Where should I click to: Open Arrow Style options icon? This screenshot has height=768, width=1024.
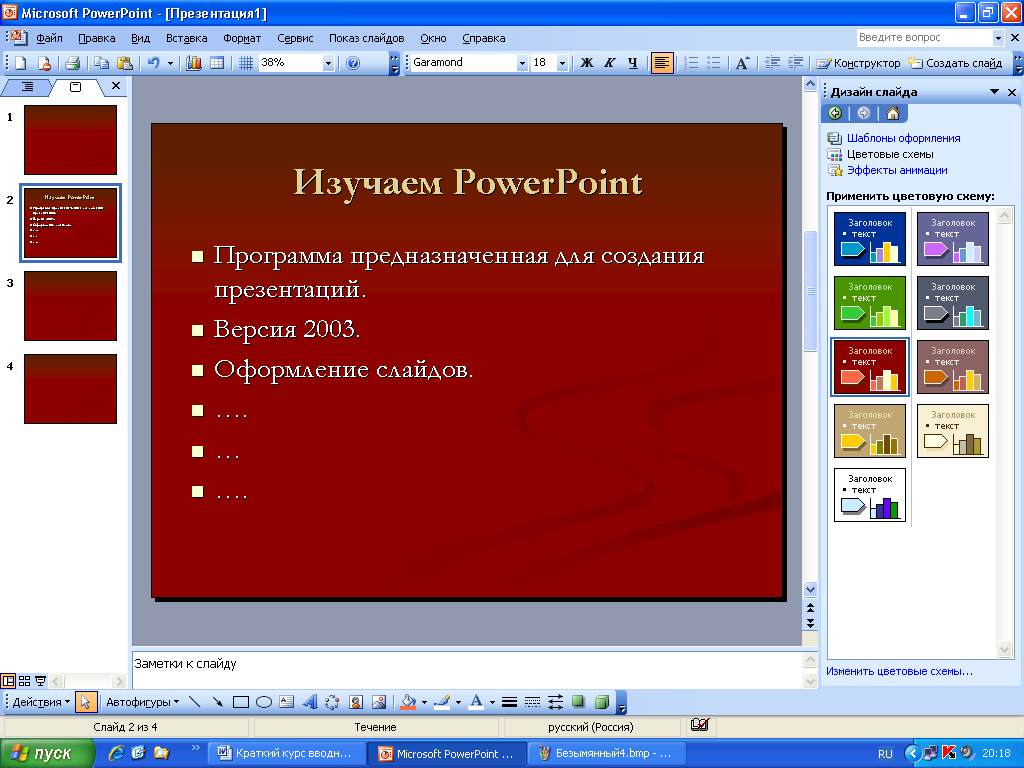click(x=555, y=702)
